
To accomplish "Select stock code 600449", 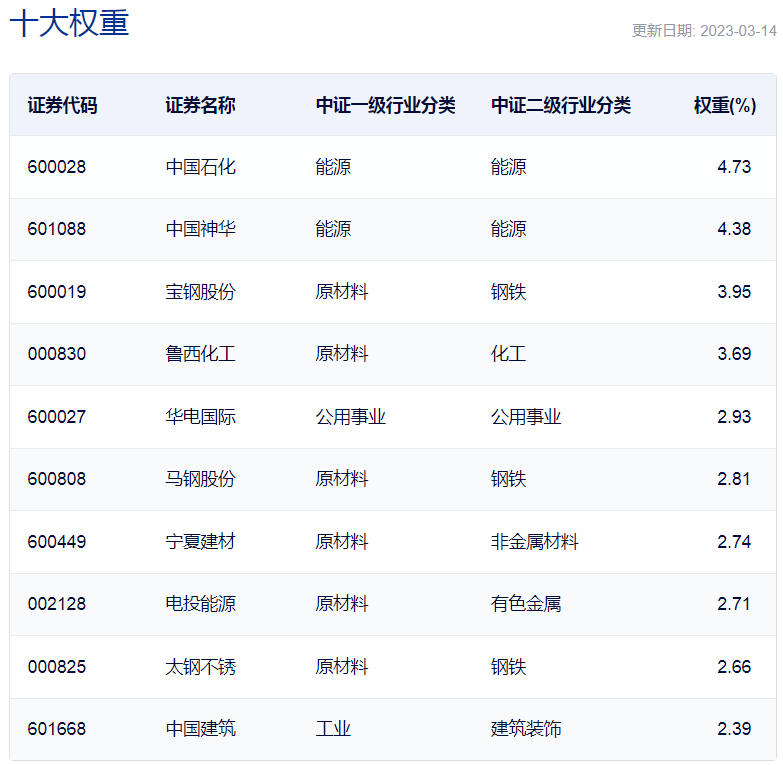I will pos(57,542).
